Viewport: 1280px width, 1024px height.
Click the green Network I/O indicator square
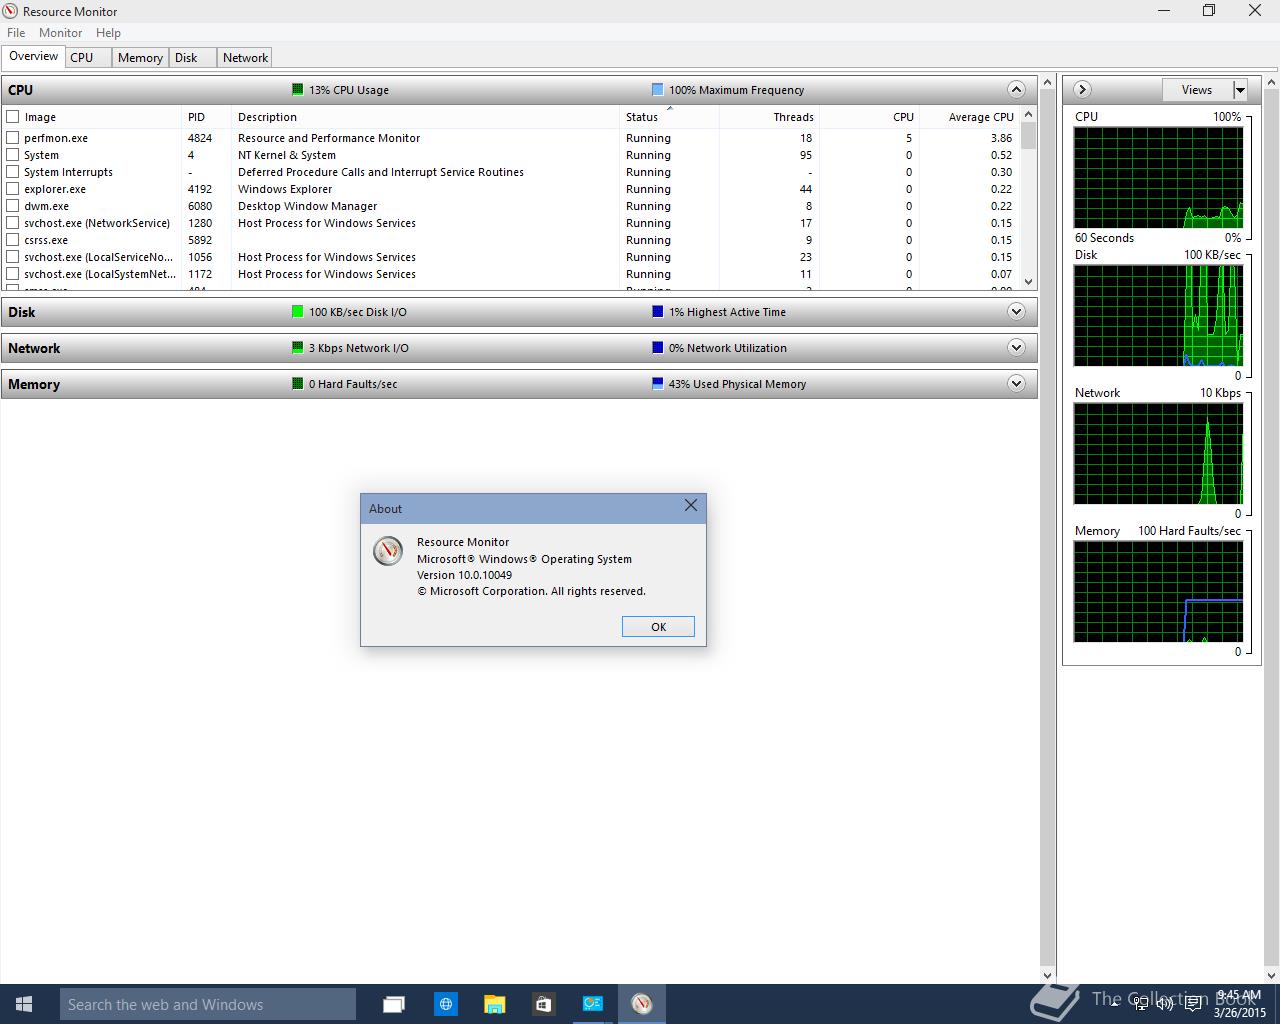click(x=297, y=347)
